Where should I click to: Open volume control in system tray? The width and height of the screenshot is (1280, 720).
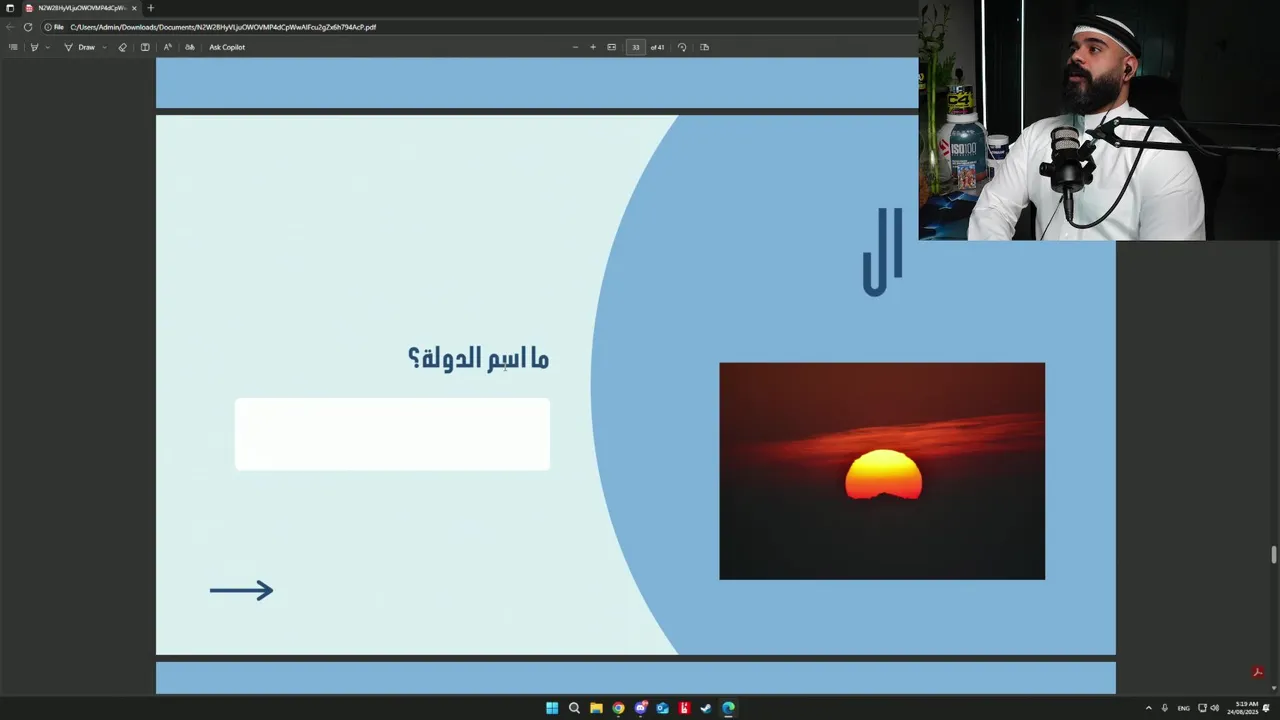1214,708
